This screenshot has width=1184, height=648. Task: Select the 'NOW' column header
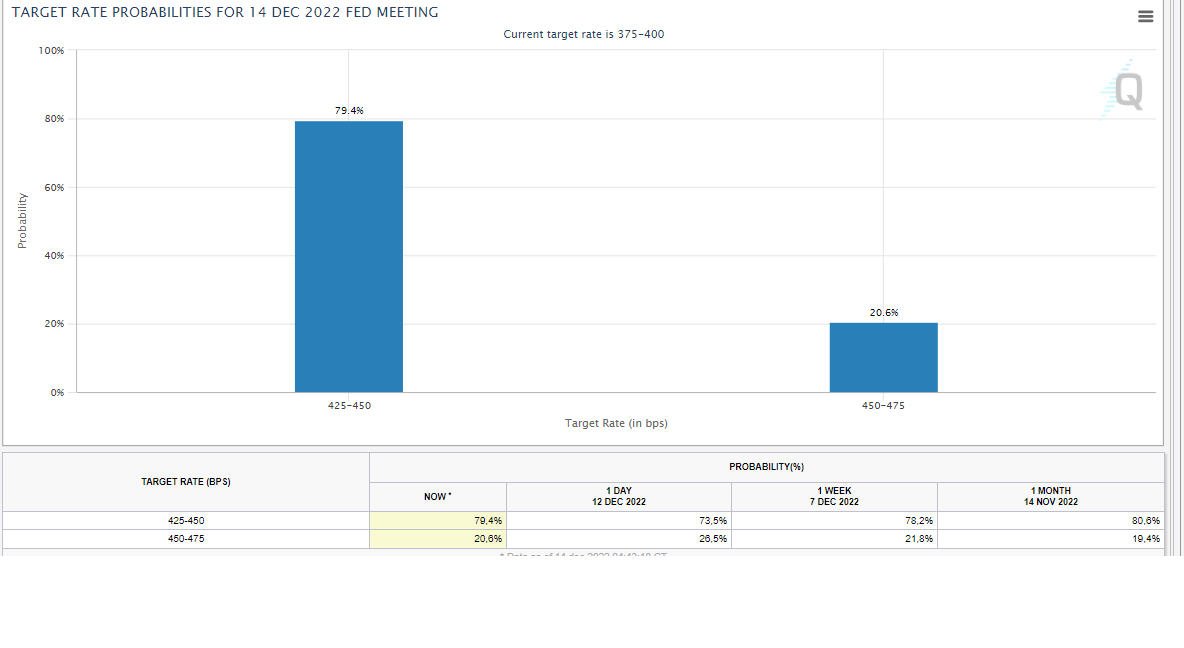[437, 497]
